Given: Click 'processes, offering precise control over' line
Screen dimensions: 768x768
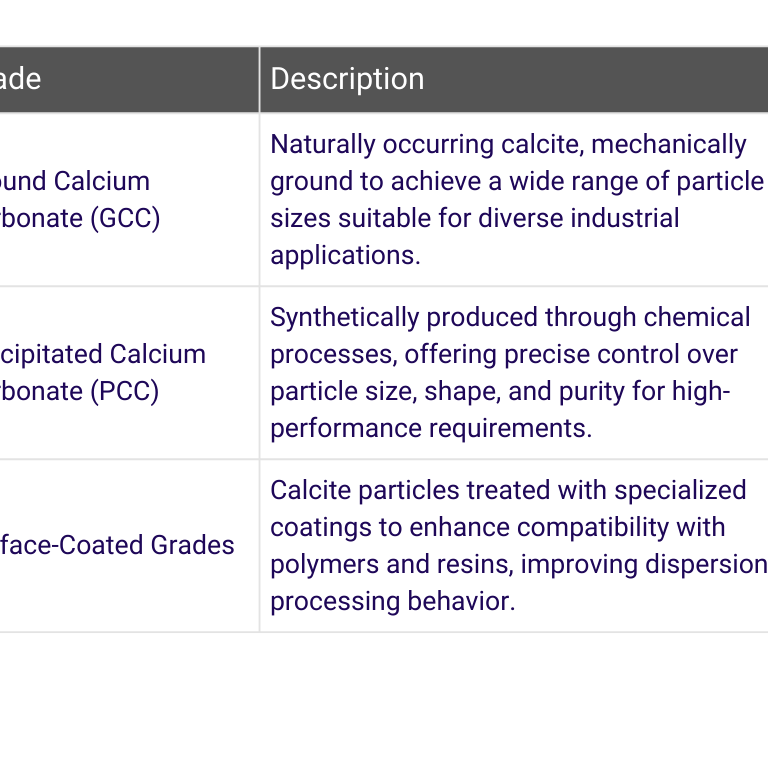Looking at the screenshot, I should [x=504, y=355].
